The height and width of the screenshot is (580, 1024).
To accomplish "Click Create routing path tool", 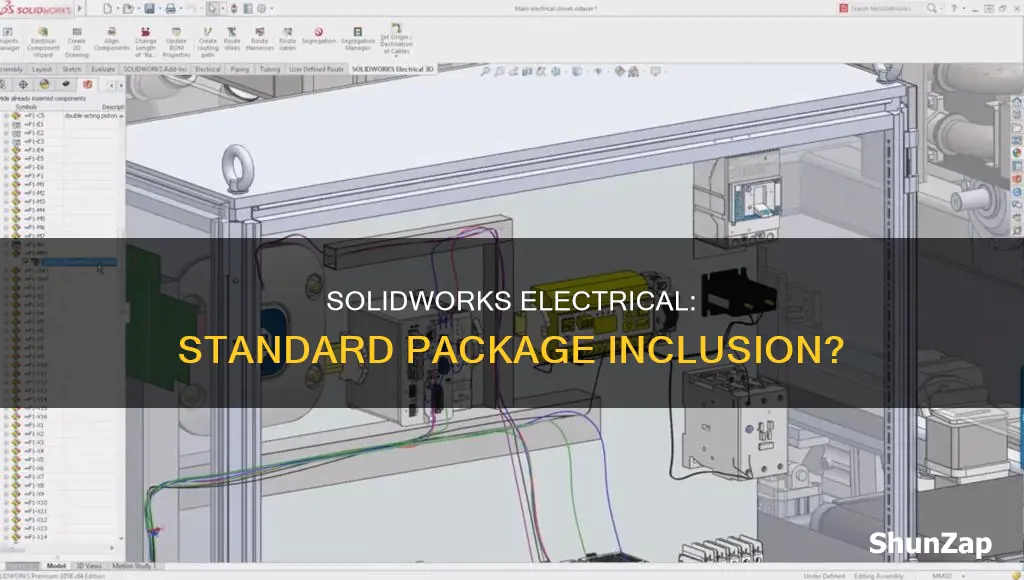I will tap(208, 42).
